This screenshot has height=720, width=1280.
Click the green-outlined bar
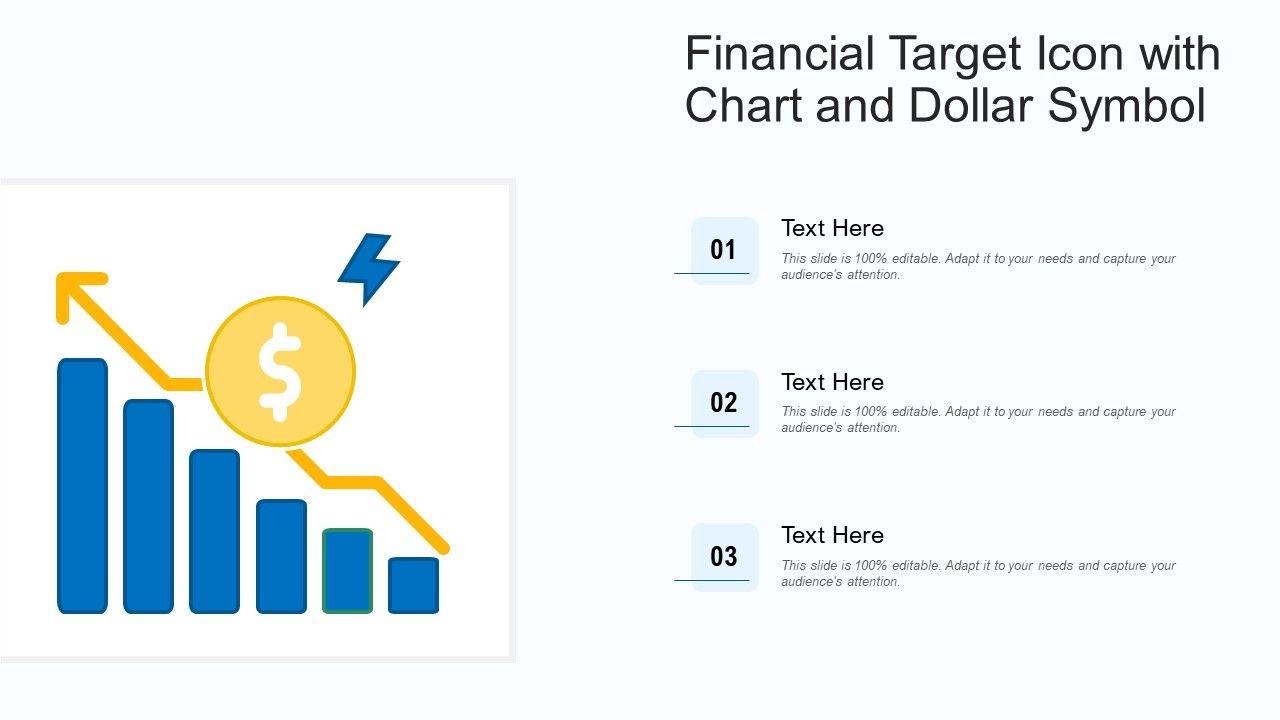pyautogui.click(x=347, y=571)
